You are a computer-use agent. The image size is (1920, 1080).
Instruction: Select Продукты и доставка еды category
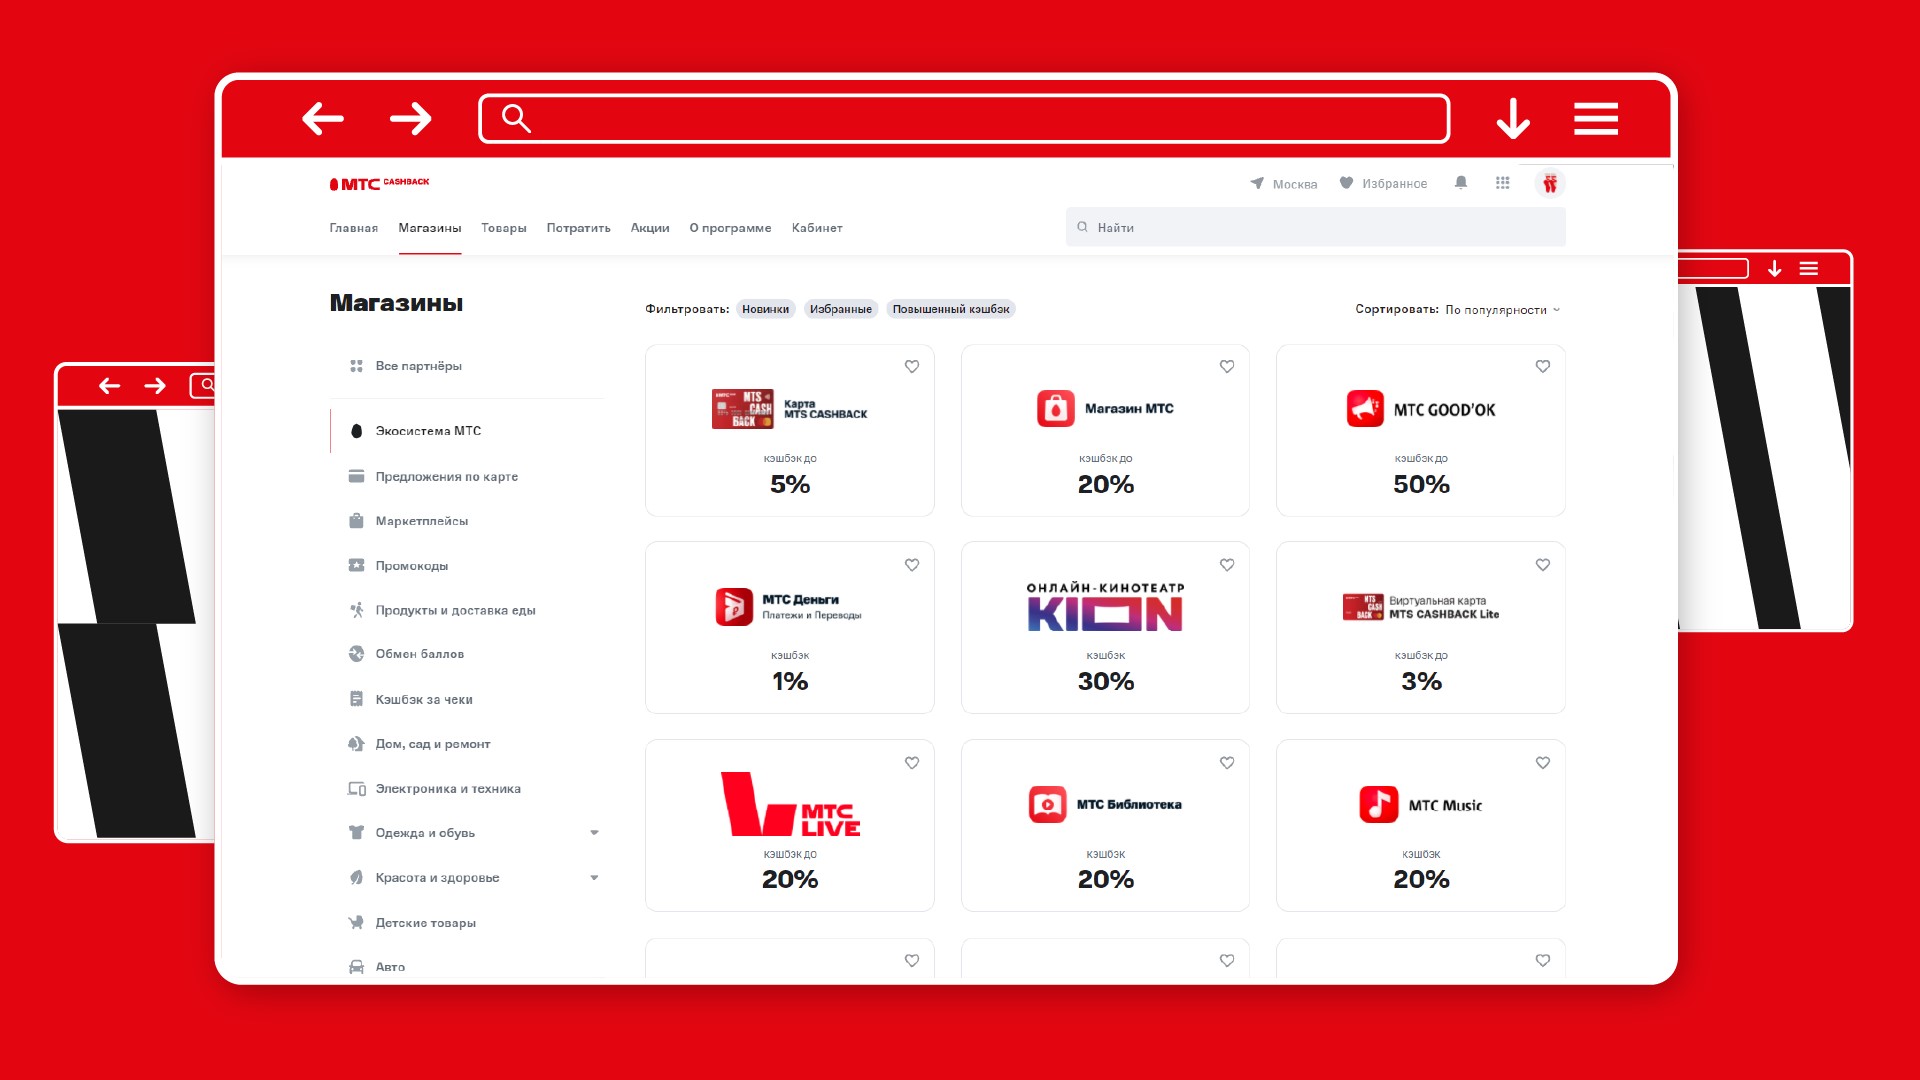(442, 610)
